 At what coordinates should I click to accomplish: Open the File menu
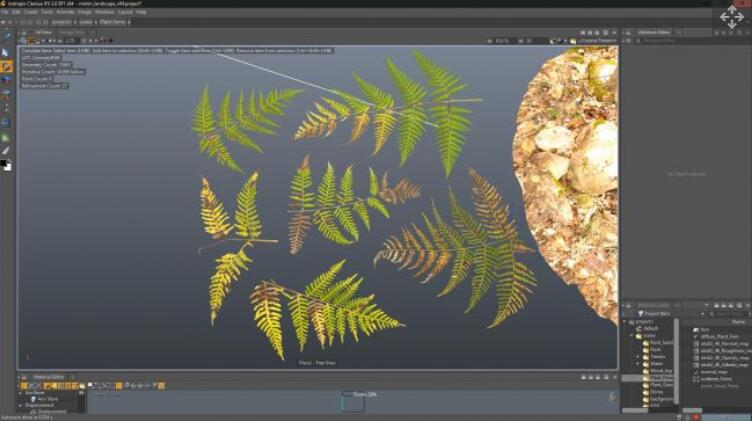5,12
